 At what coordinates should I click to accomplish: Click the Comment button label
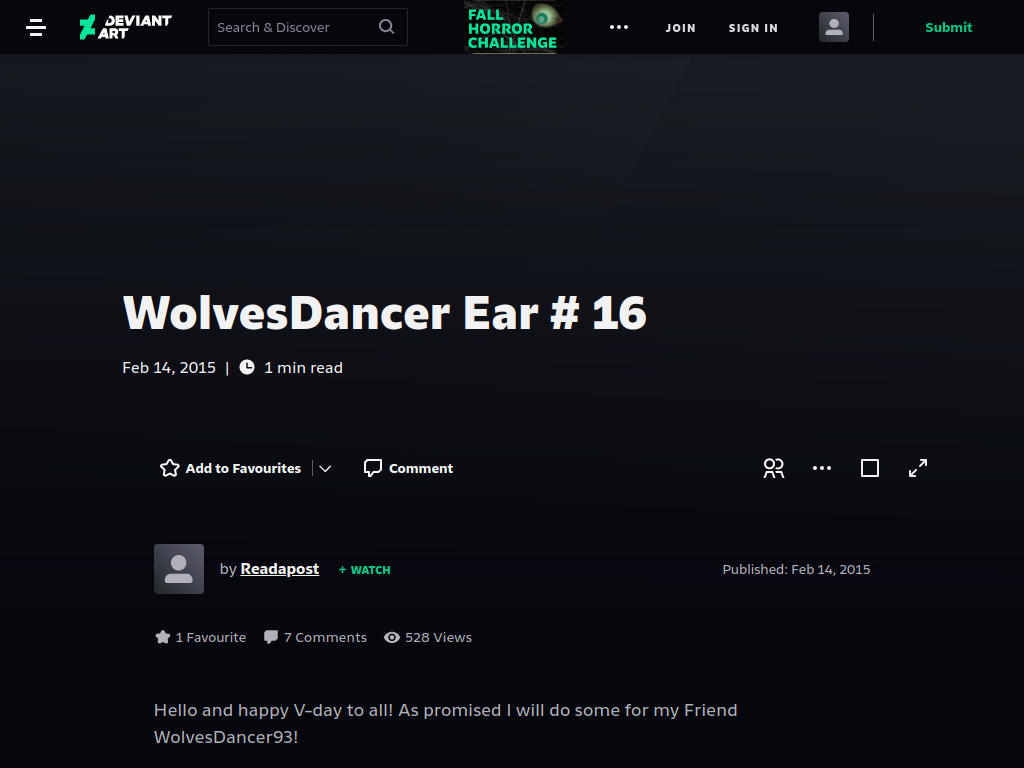coord(421,468)
